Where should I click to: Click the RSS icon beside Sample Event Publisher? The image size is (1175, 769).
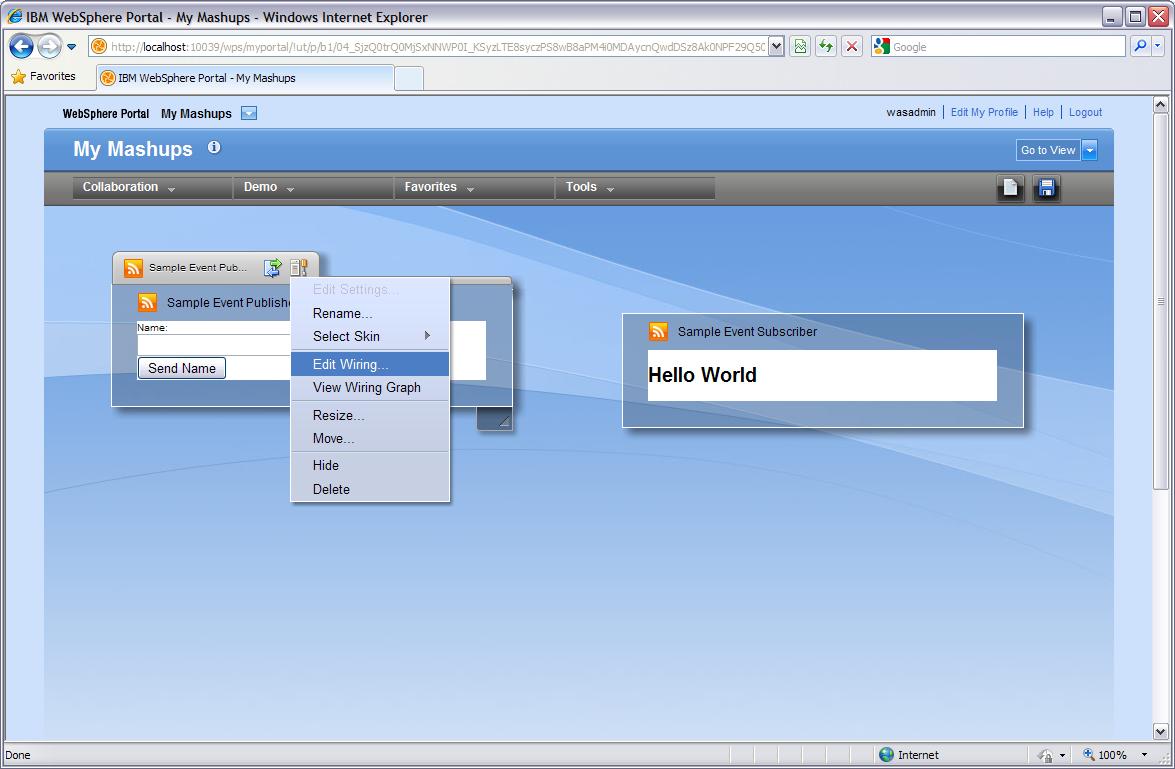pyautogui.click(x=148, y=302)
